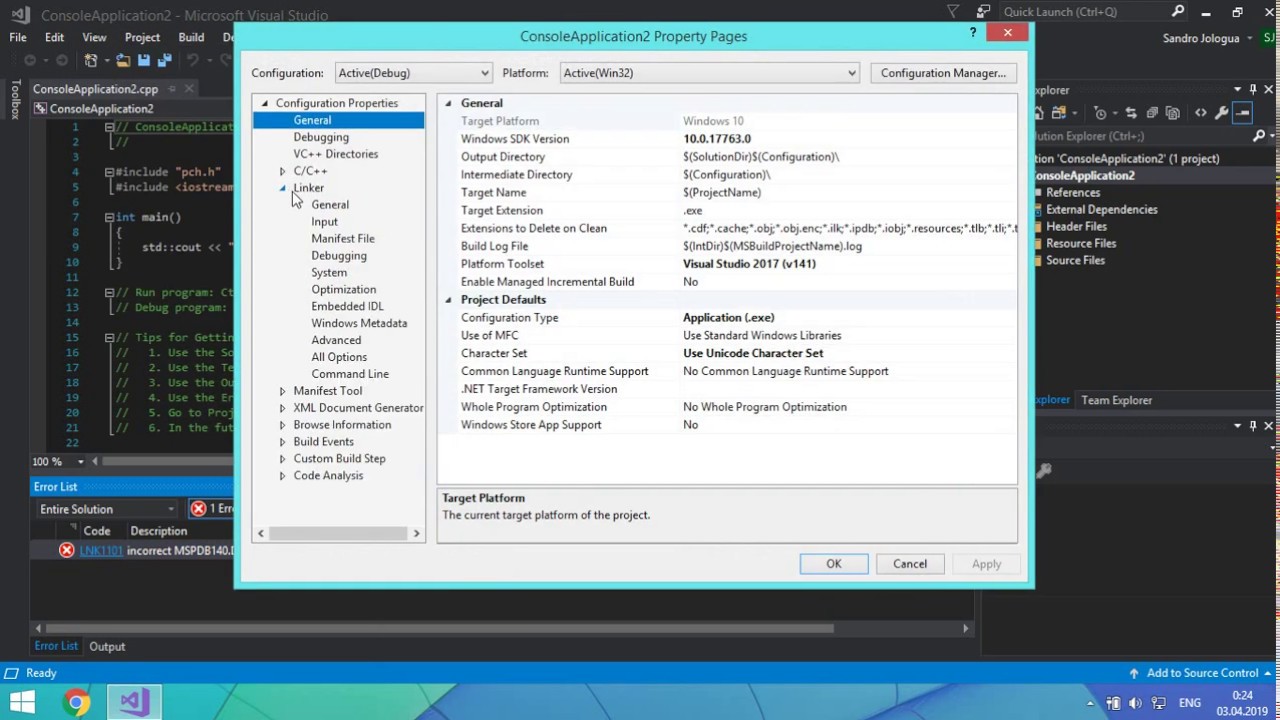Select Linker General tree item

[330, 205]
